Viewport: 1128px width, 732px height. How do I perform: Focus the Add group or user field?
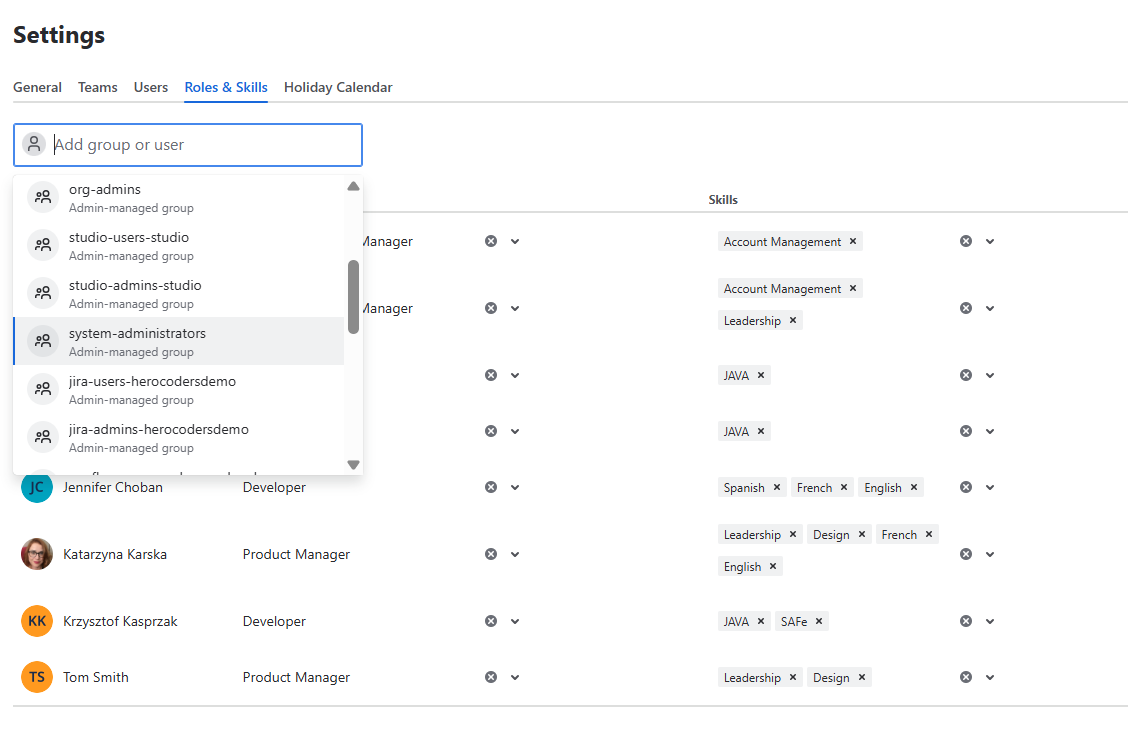[188, 145]
